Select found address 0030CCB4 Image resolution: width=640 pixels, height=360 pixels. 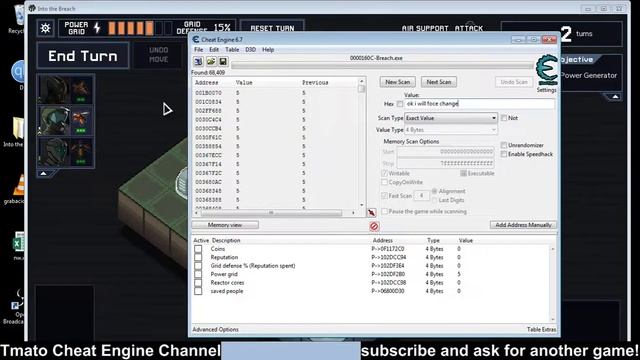click(x=208, y=129)
